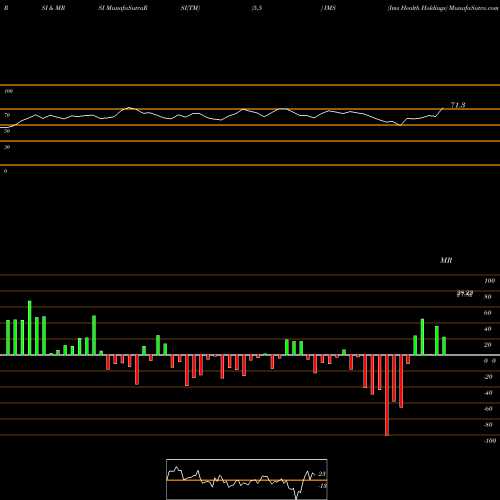Click the 'SI(TM)' header text
Viewport: 500px width, 500px height.
pyautogui.click(x=190, y=8)
